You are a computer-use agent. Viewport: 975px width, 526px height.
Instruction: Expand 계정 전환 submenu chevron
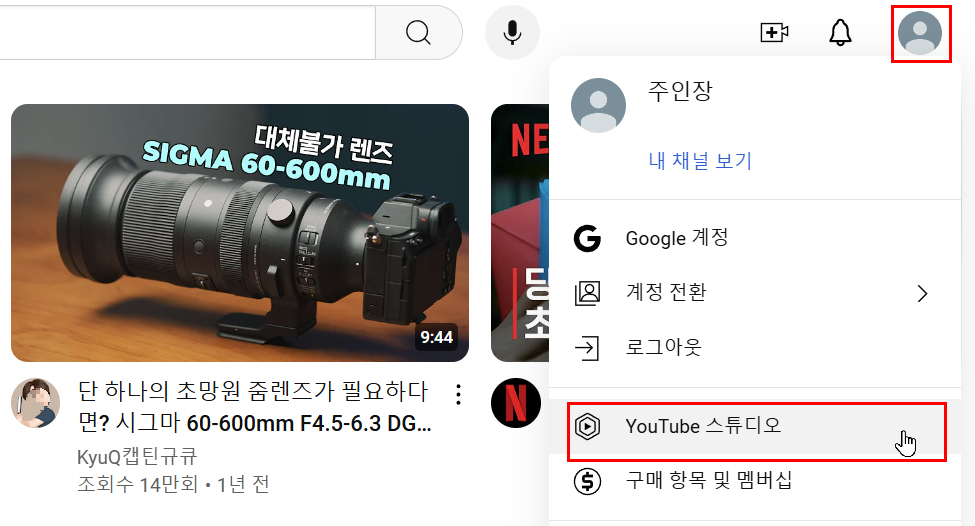pos(922,293)
